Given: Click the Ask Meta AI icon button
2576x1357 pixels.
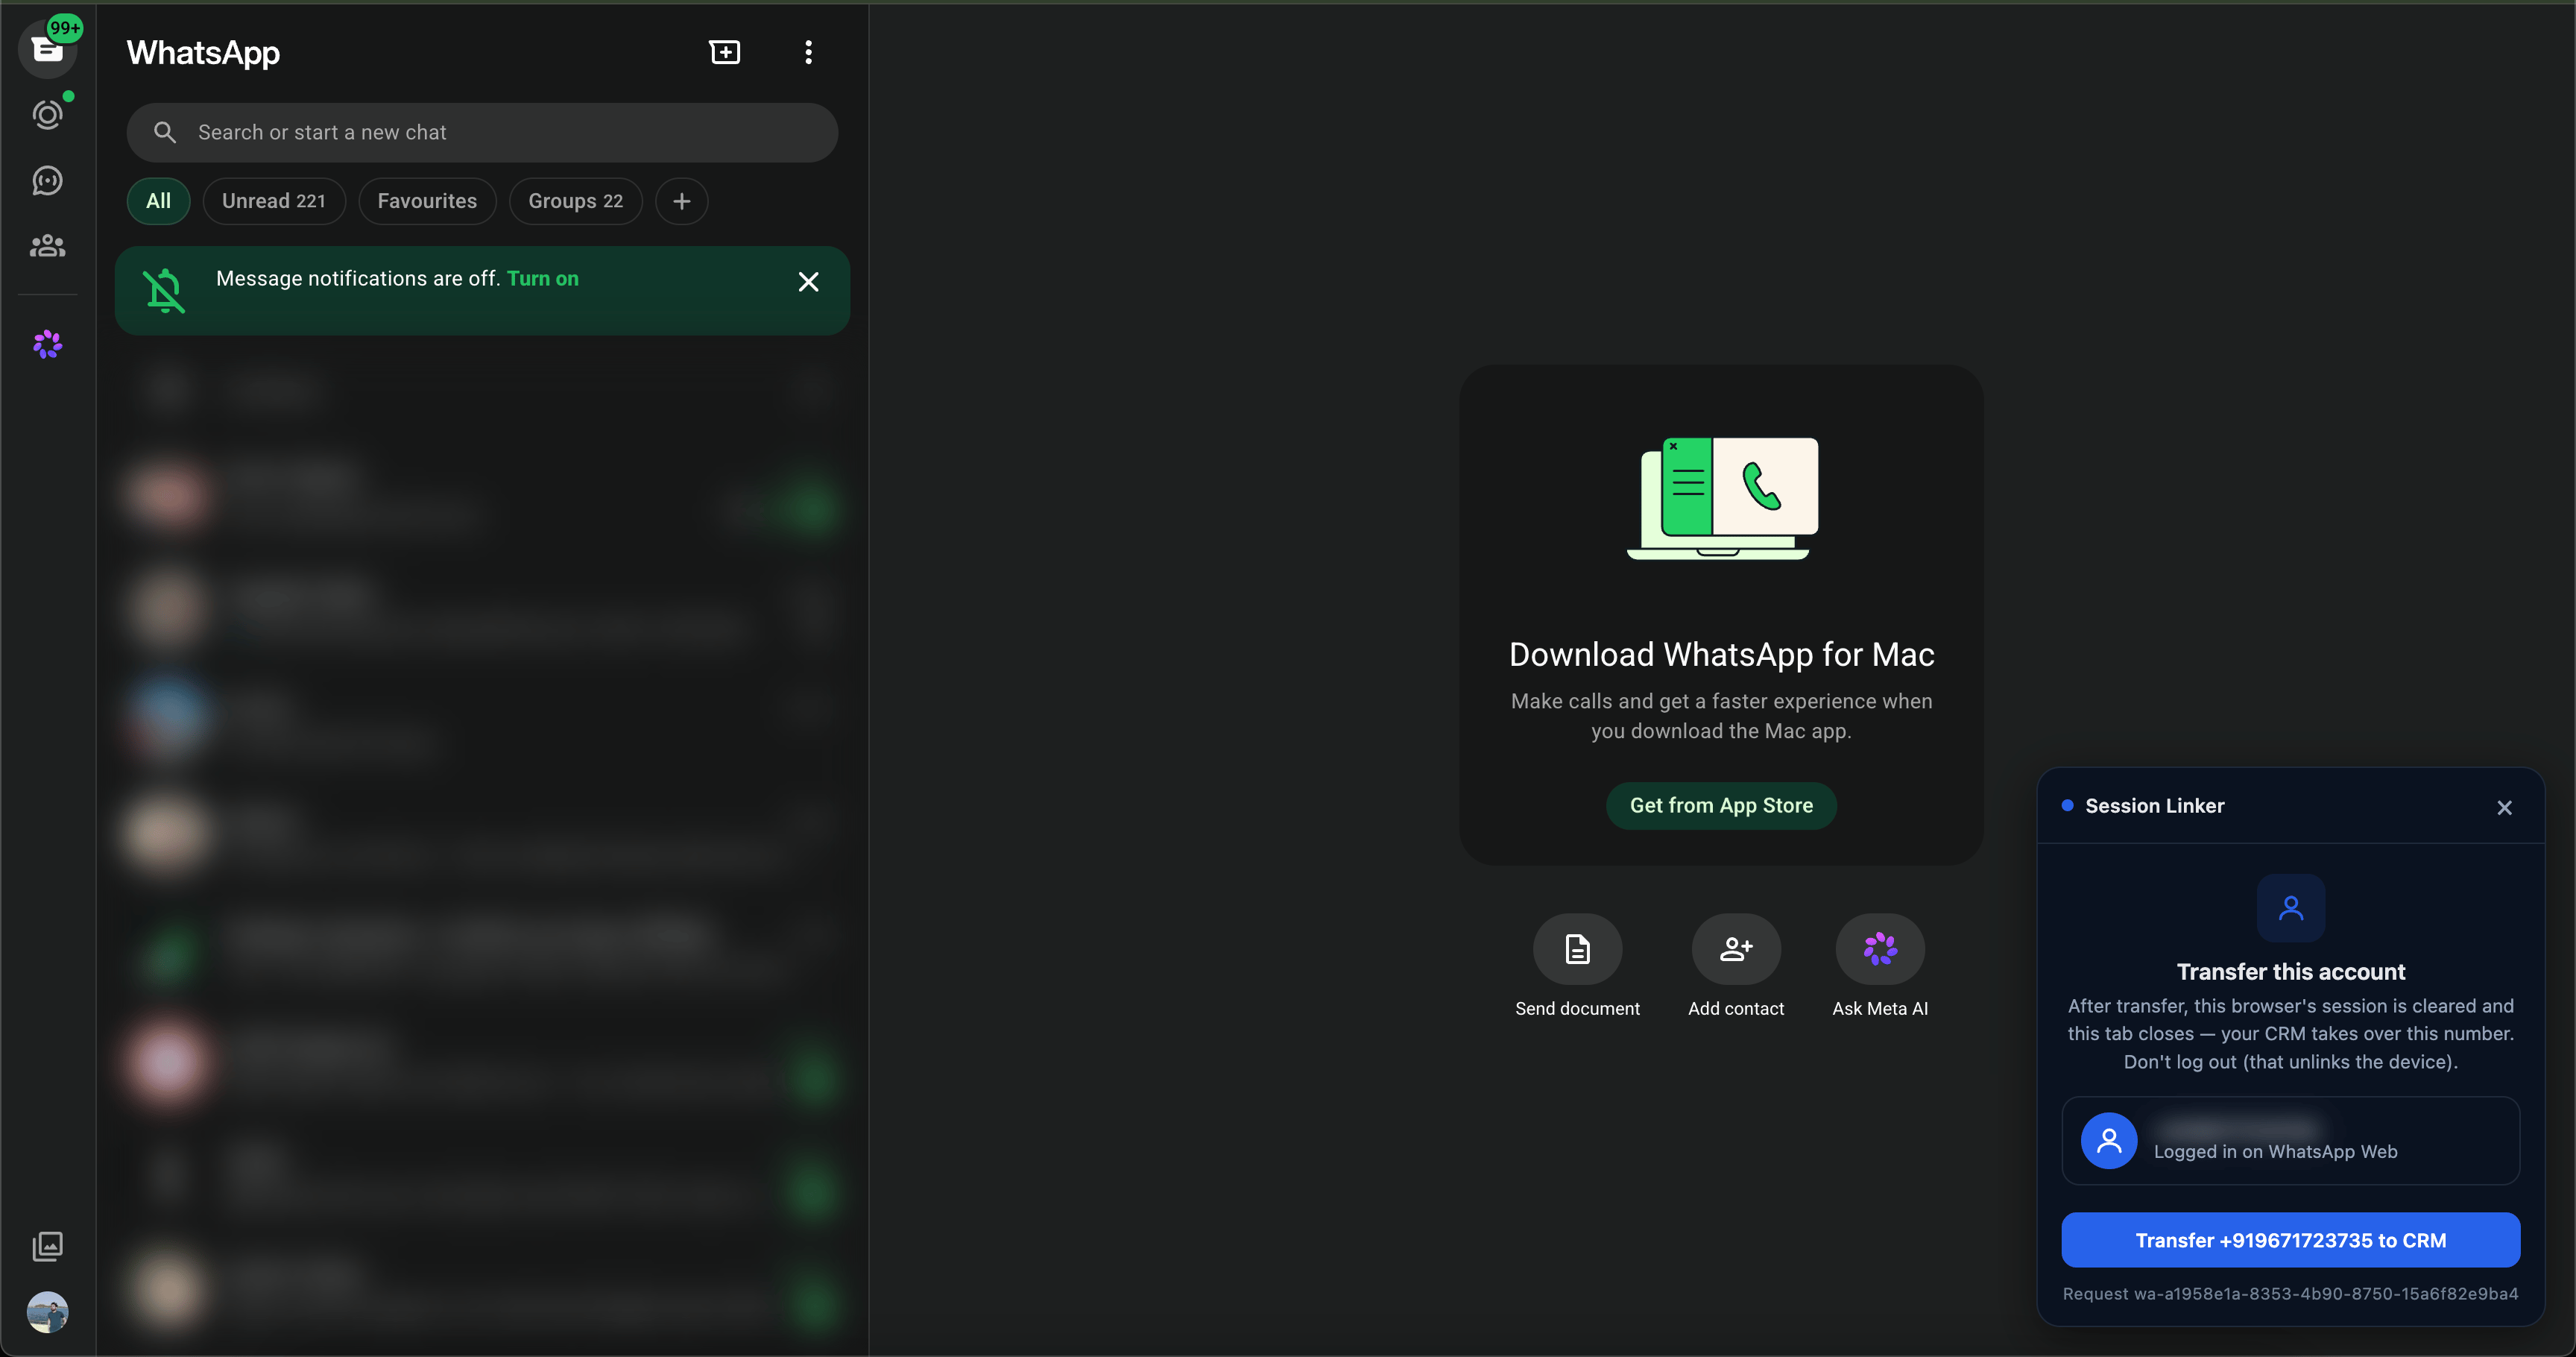Looking at the screenshot, I should pos(1880,949).
